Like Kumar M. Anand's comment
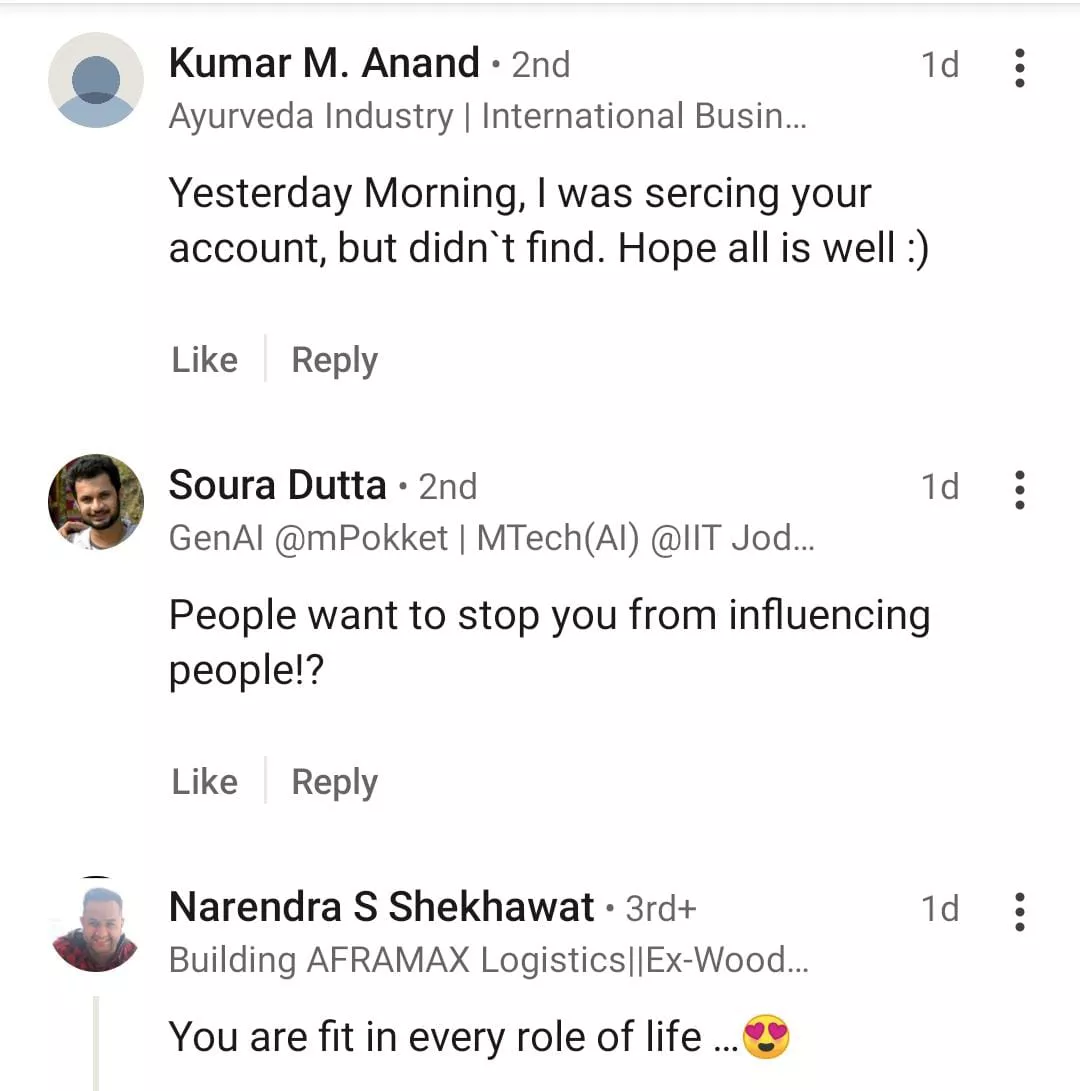Screen dimensions: 1080x1091 205,360
